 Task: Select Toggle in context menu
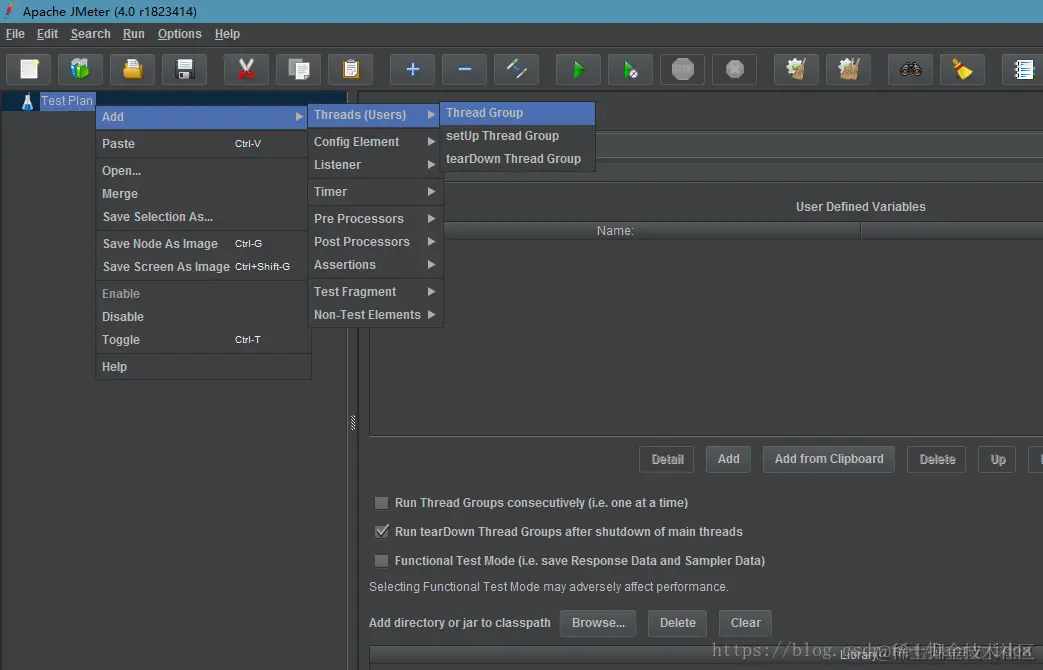(x=202, y=340)
